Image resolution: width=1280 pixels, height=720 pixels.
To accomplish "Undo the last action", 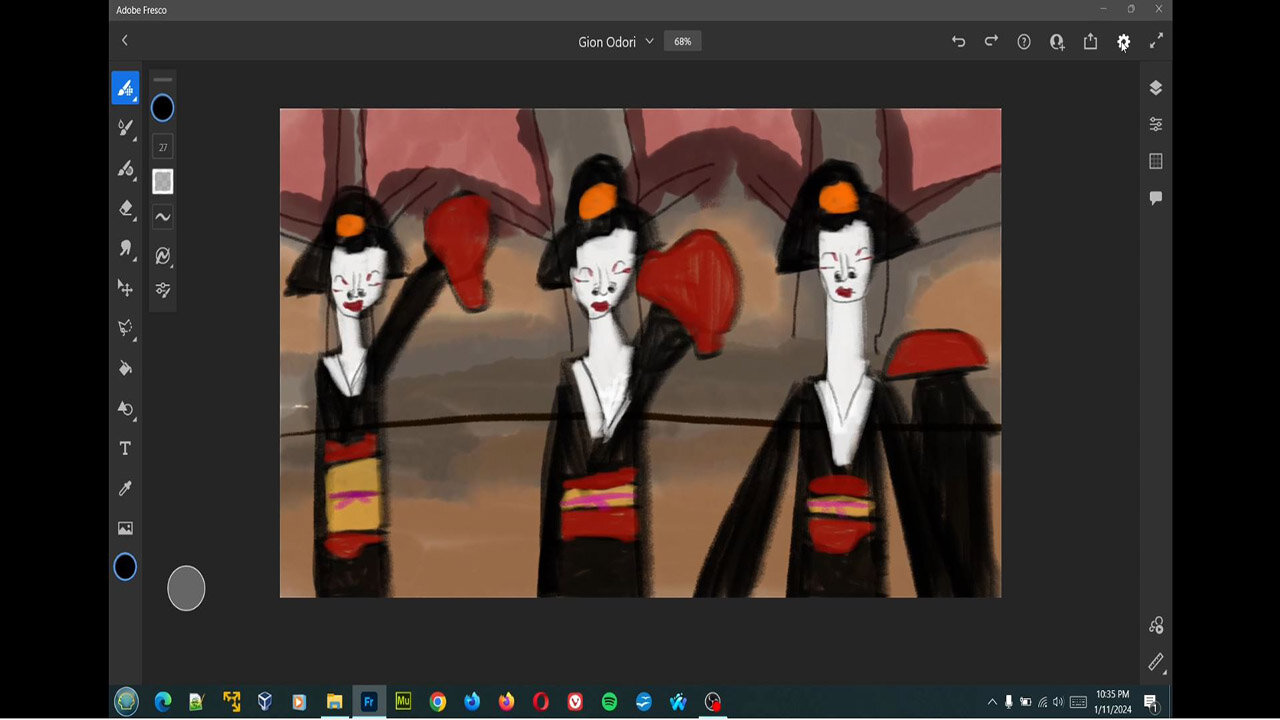I will 958,42.
